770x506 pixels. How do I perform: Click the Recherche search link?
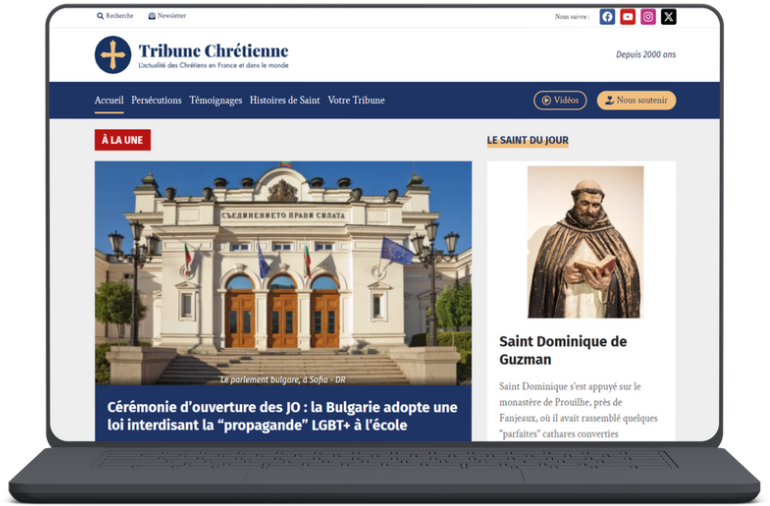pos(115,16)
